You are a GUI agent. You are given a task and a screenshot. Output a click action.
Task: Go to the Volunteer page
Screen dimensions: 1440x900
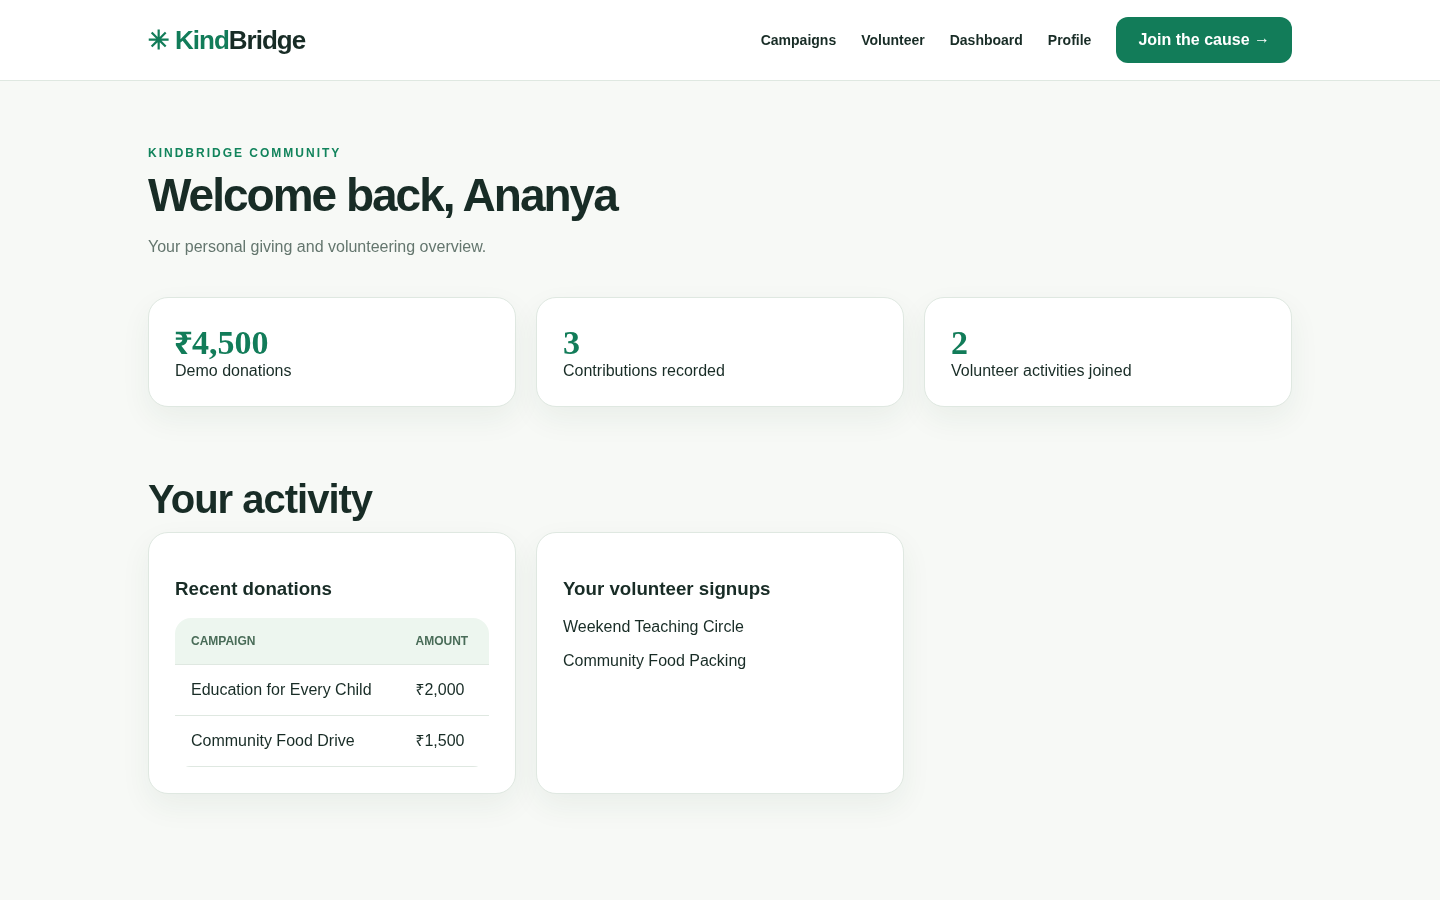[893, 40]
